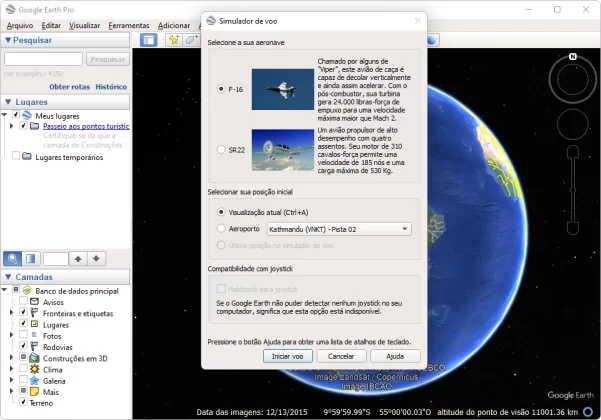The image size is (601, 420).
Task: Open the airport dropdown showing Kathmandu
Action: [339, 229]
